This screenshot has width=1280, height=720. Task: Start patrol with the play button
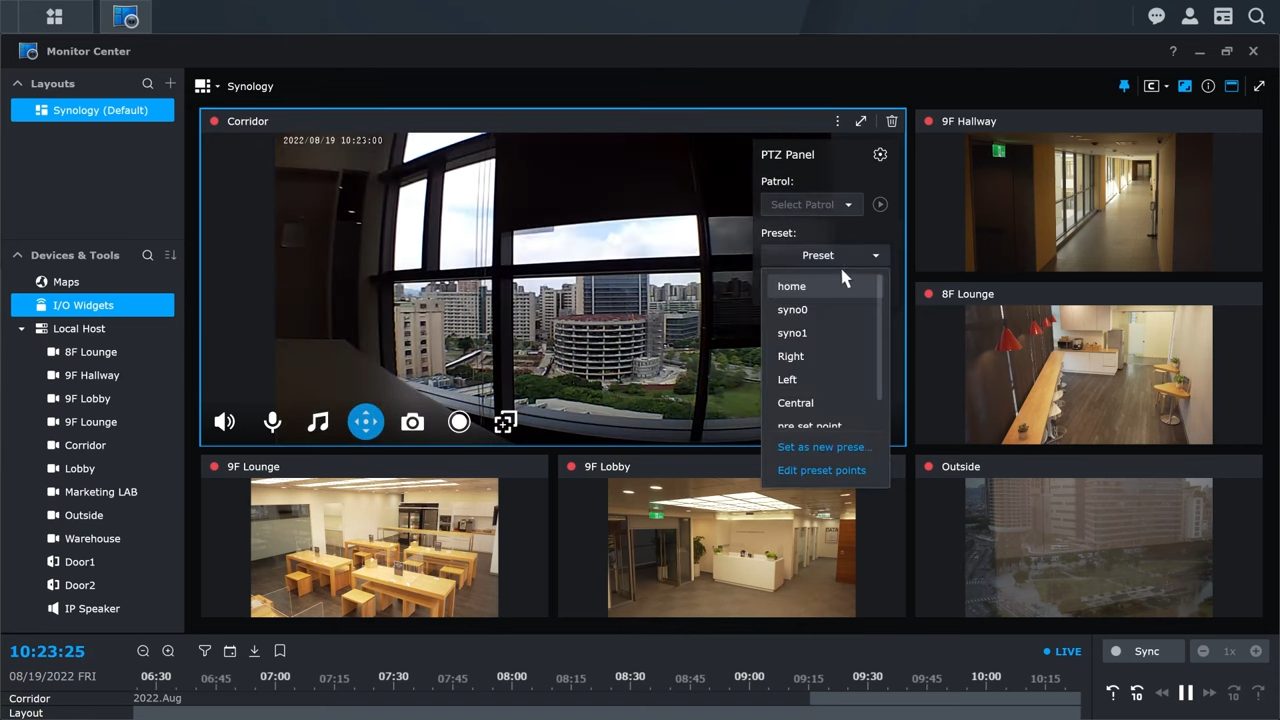pyautogui.click(x=880, y=204)
